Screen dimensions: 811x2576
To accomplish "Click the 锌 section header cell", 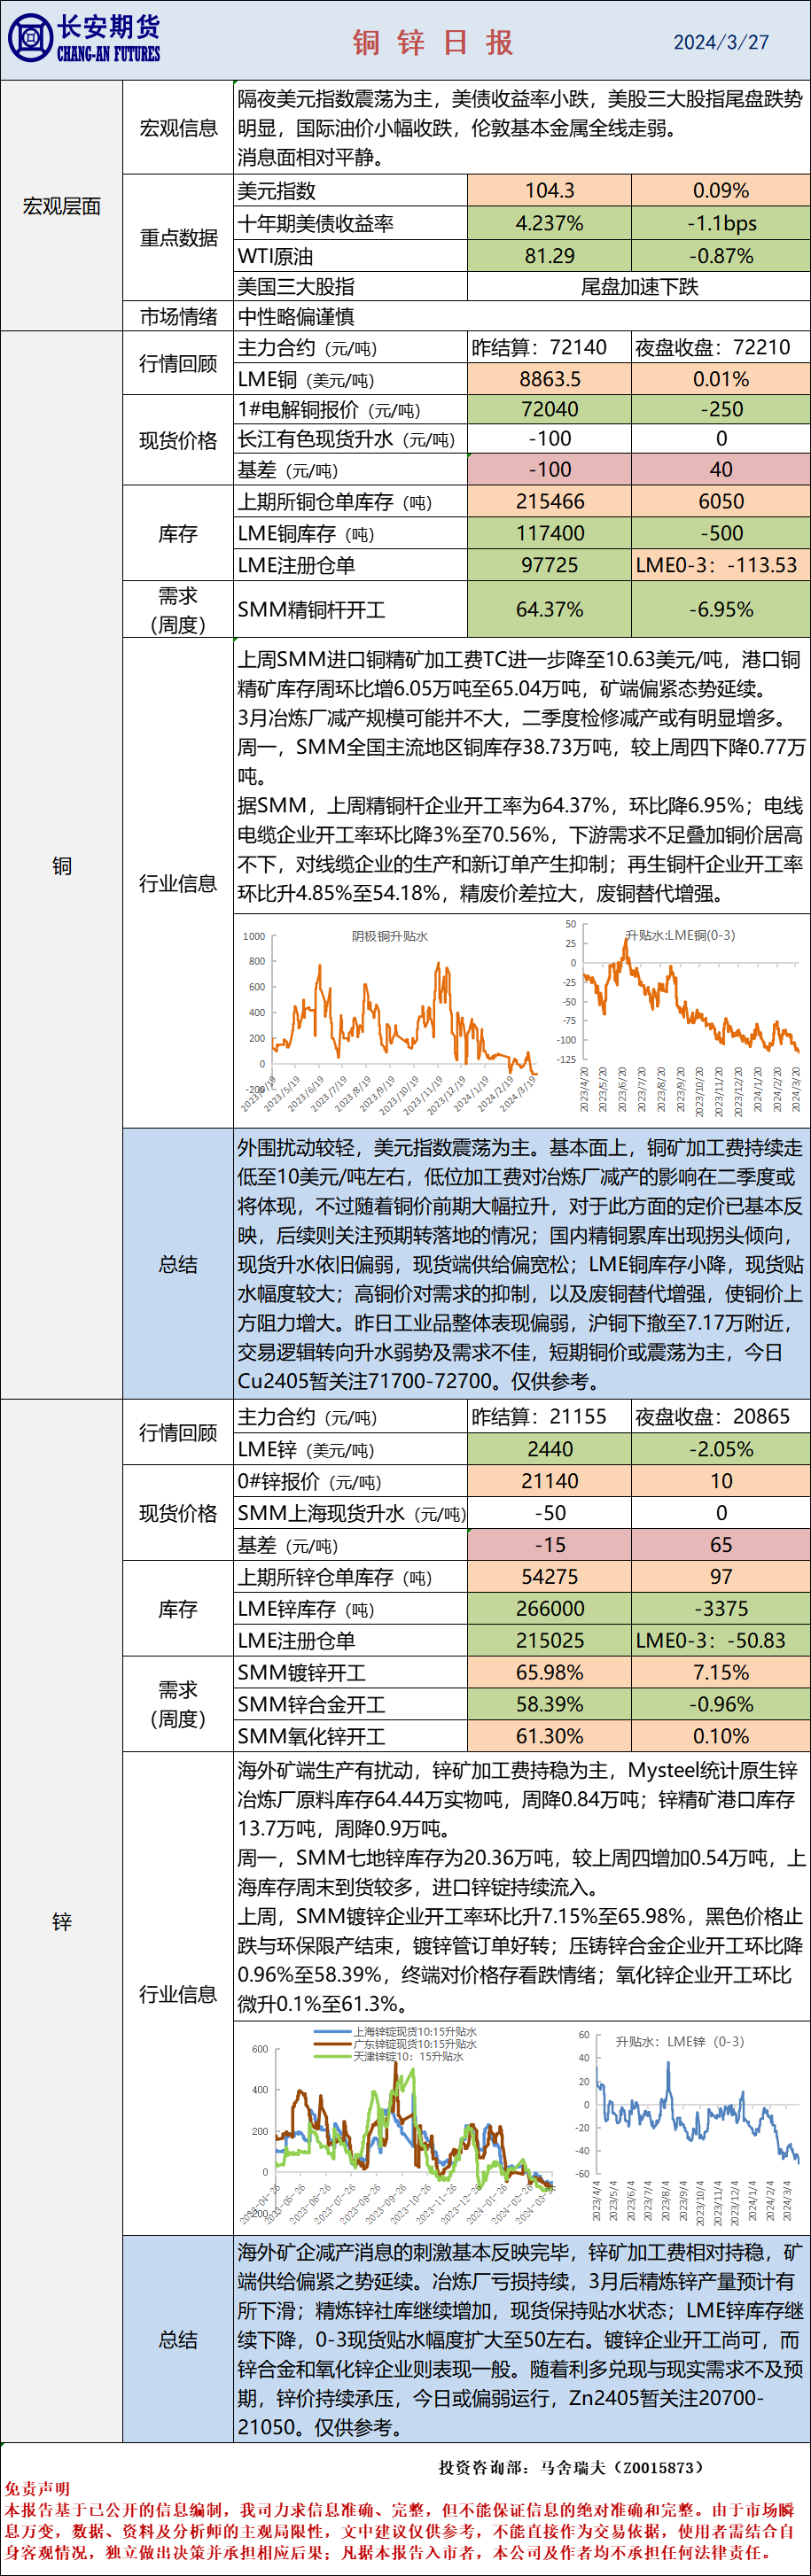I will [x=62, y=1921].
